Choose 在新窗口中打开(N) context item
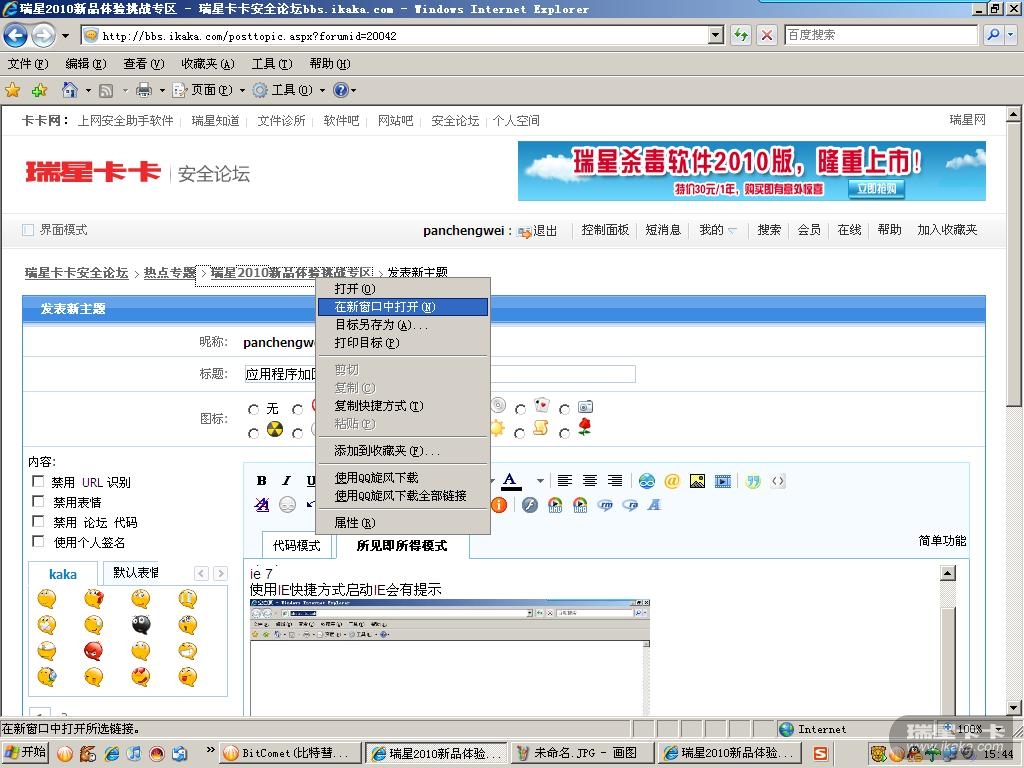This screenshot has height=768, width=1024. tap(402, 307)
